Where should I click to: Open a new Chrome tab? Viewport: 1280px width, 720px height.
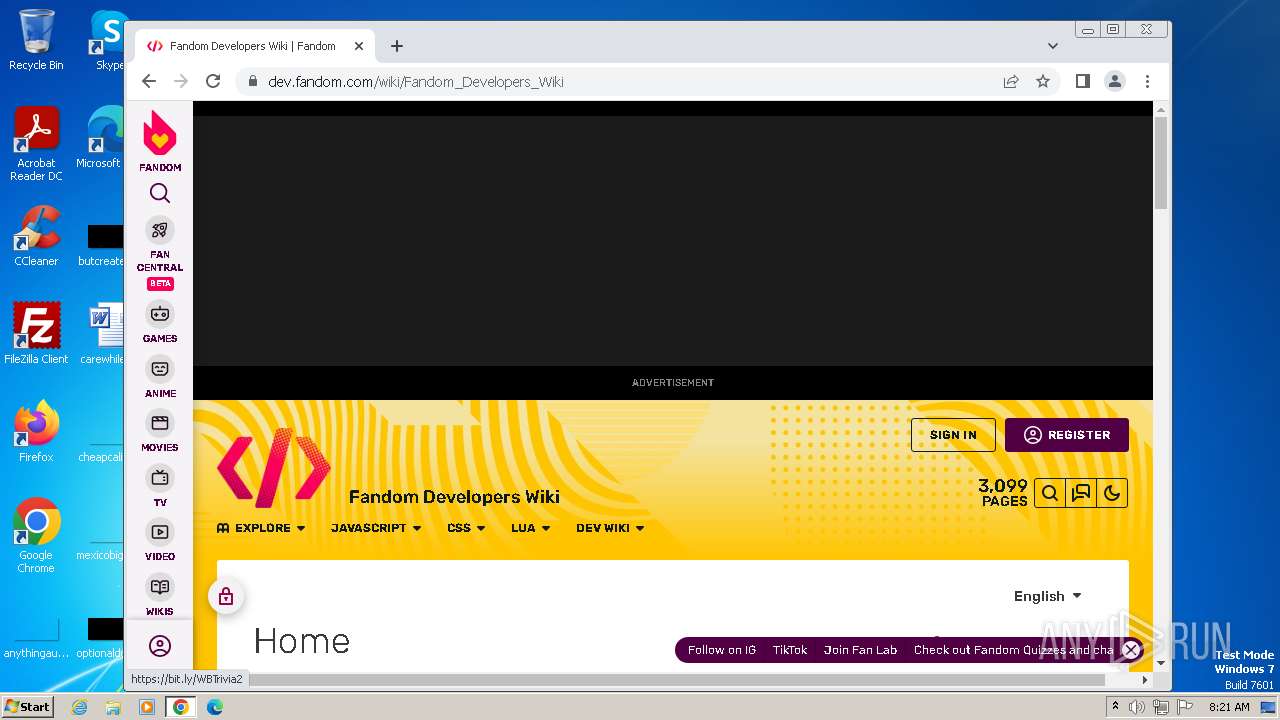pos(397,46)
